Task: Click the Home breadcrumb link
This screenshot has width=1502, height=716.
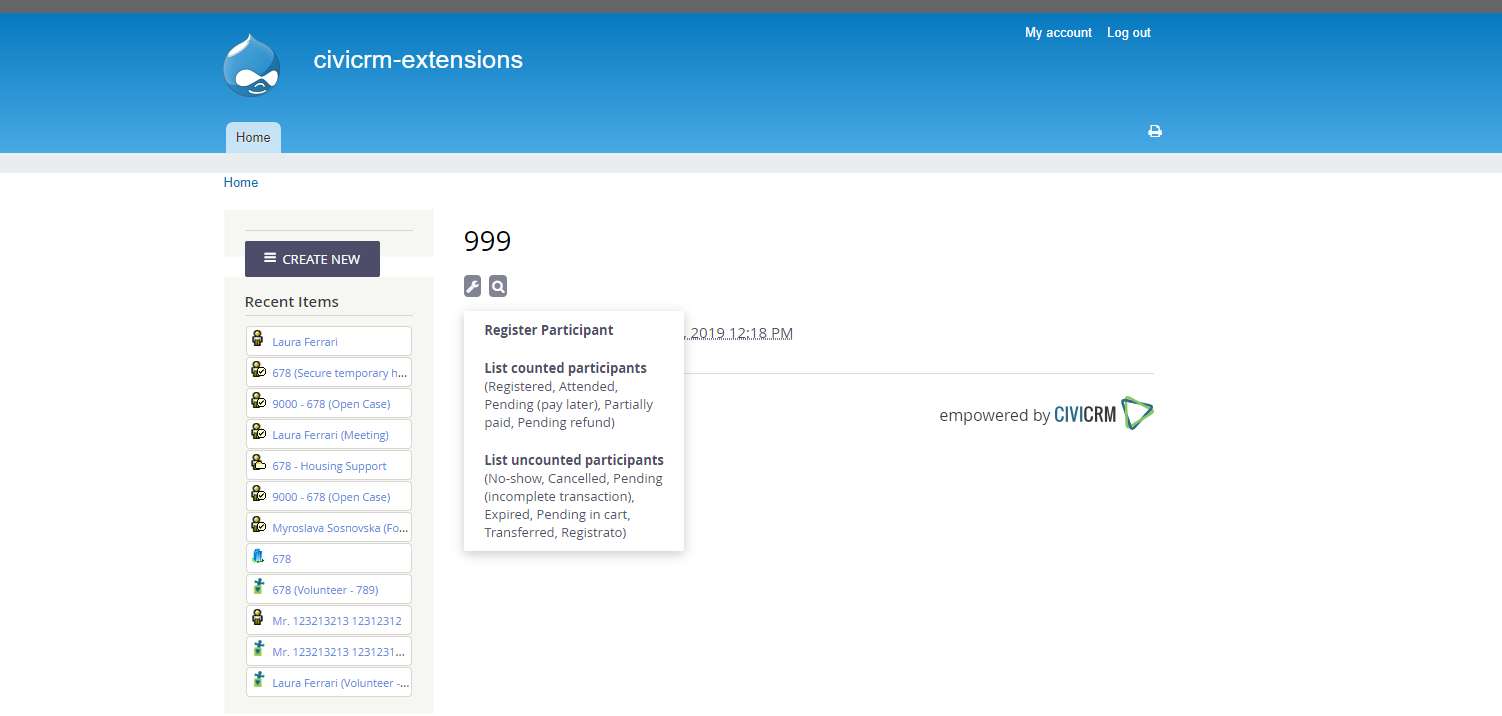Action: (x=241, y=183)
